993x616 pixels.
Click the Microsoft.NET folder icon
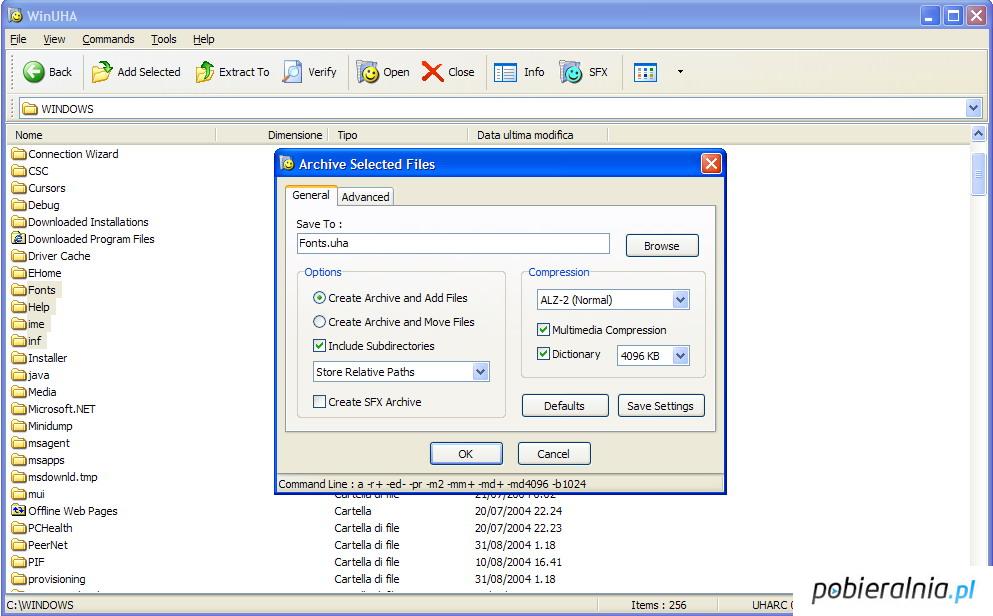[19, 409]
